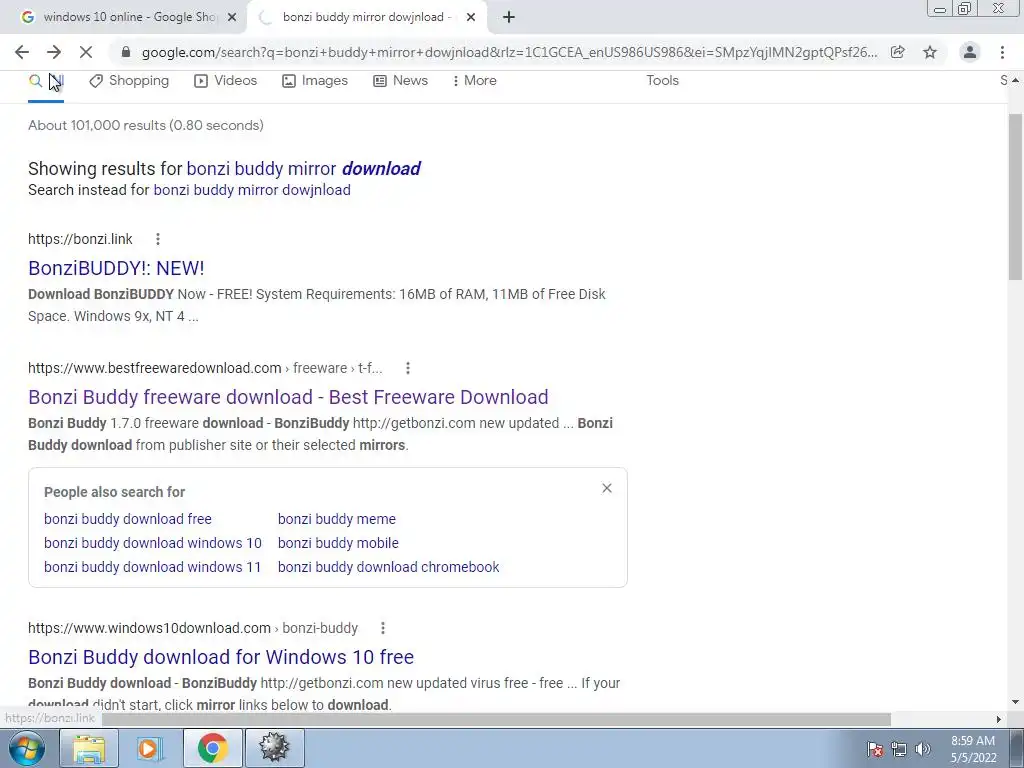1024x768 pixels.
Task: Open the Windows Start menu
Action: [x=26, y=748]
